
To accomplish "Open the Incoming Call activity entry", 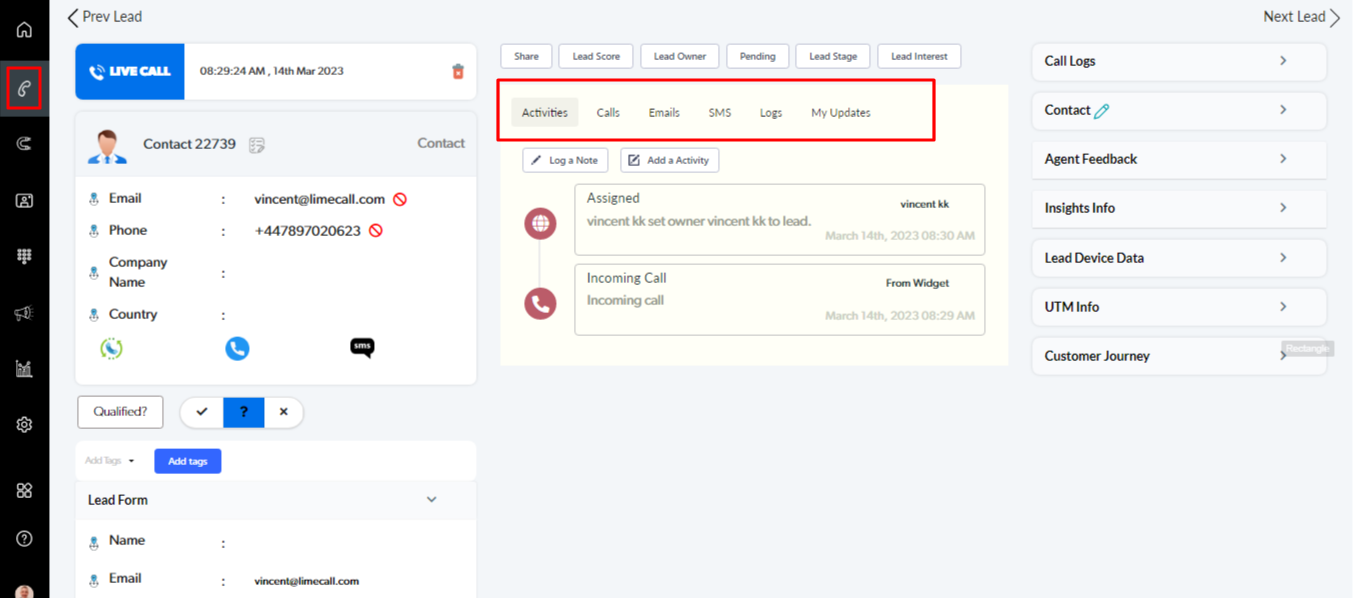I will pos(779,299).
